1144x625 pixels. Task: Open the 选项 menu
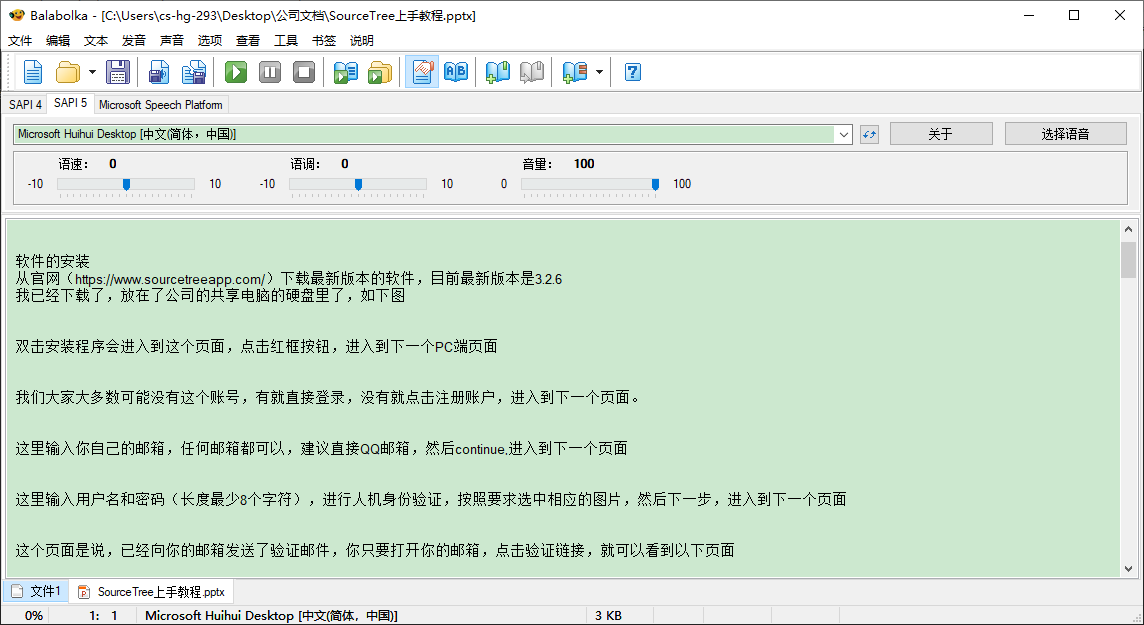(210, 41)
